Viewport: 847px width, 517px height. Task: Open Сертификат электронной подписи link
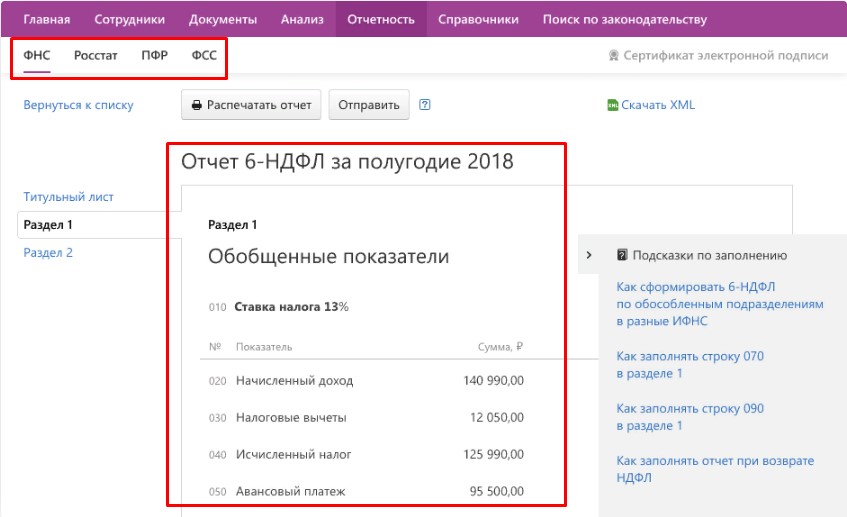click(x=725, y=55)
